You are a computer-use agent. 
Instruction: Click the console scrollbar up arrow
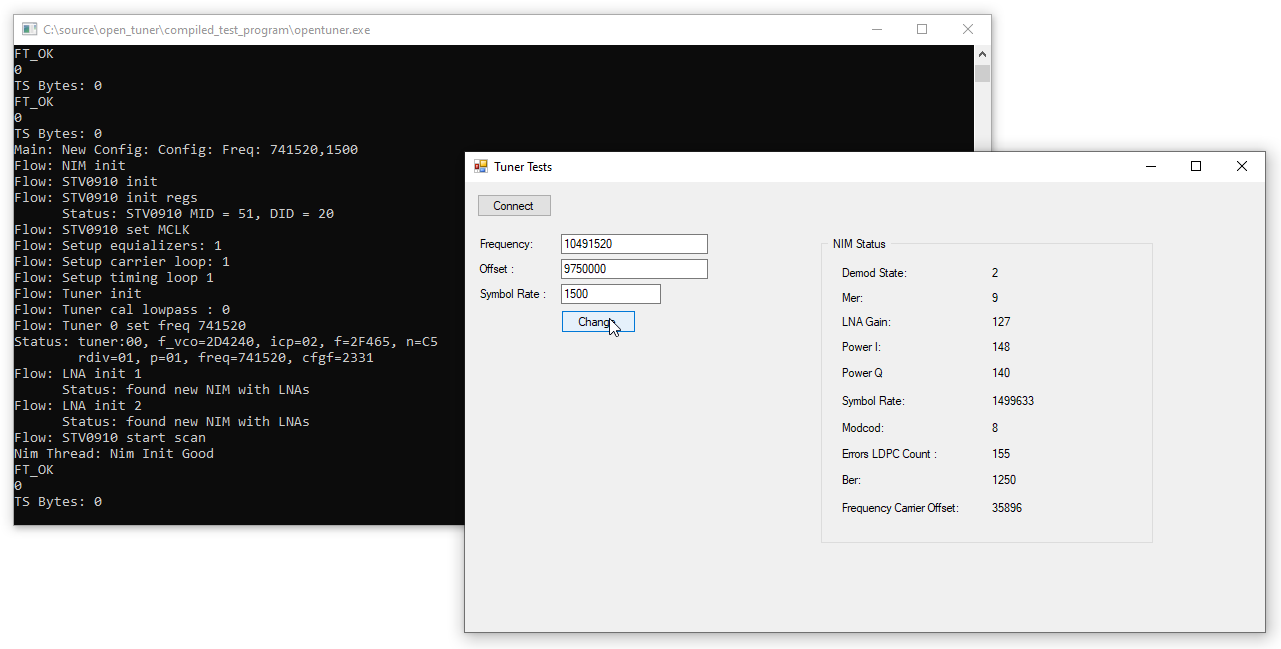pyautogui.click(x=982, y=54)
